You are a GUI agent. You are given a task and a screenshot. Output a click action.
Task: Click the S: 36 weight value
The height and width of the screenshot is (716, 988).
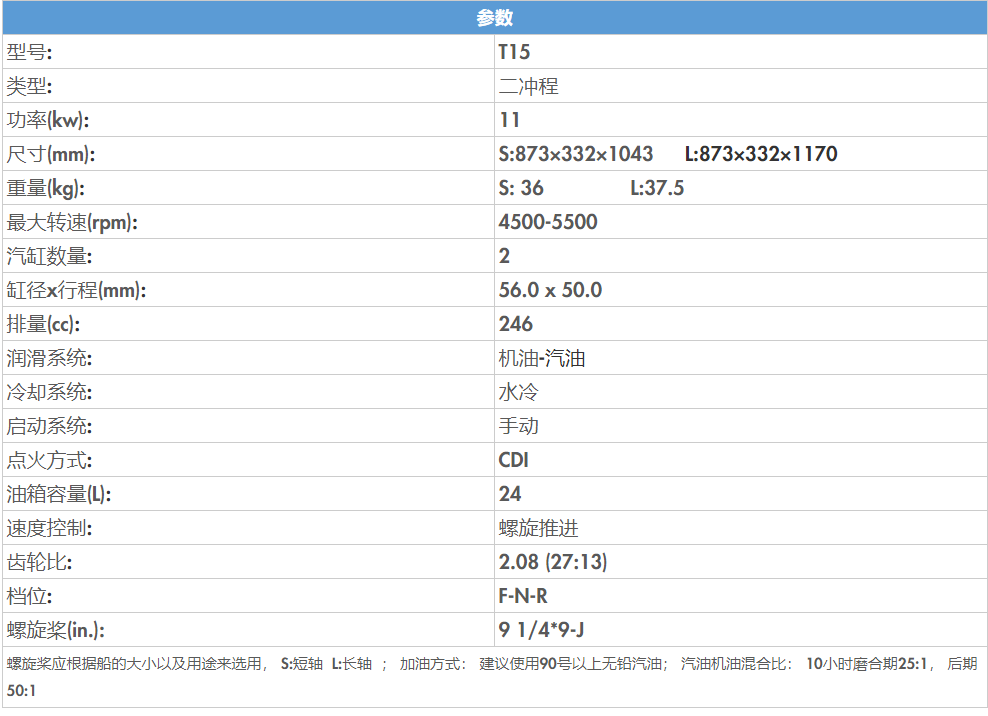[x=521, y=188]
